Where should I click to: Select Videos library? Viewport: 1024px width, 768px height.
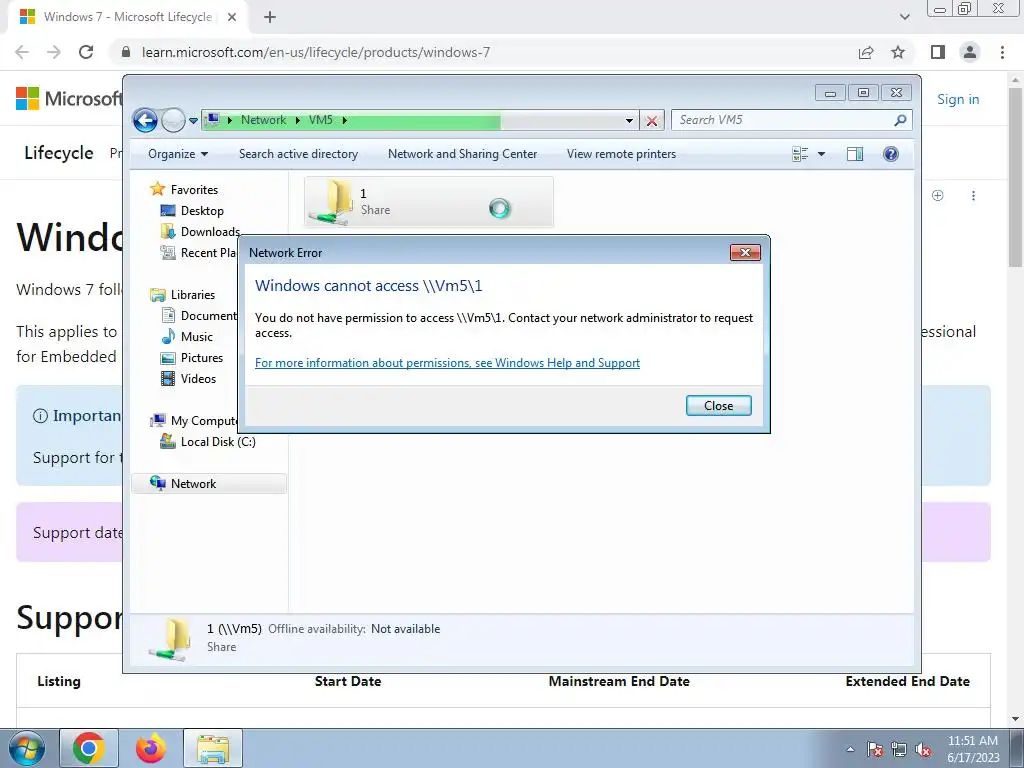pyautogui.click(x=198, y=379)
